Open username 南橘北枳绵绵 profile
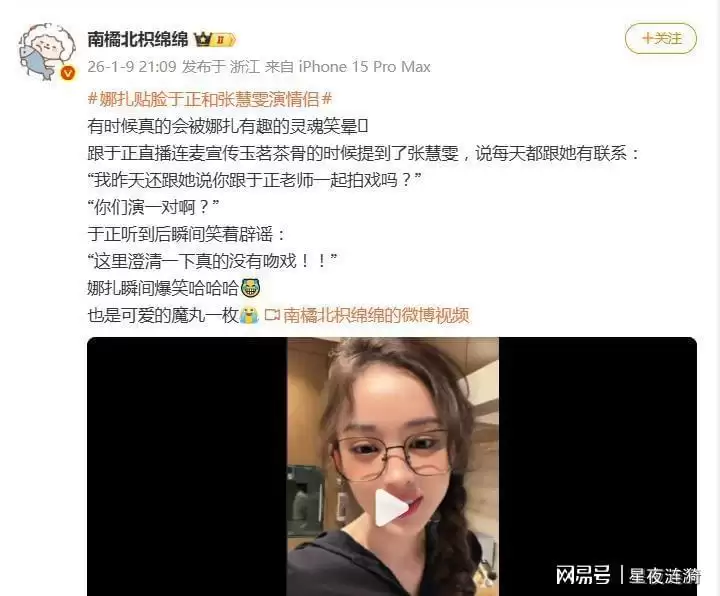 point(138,39)
